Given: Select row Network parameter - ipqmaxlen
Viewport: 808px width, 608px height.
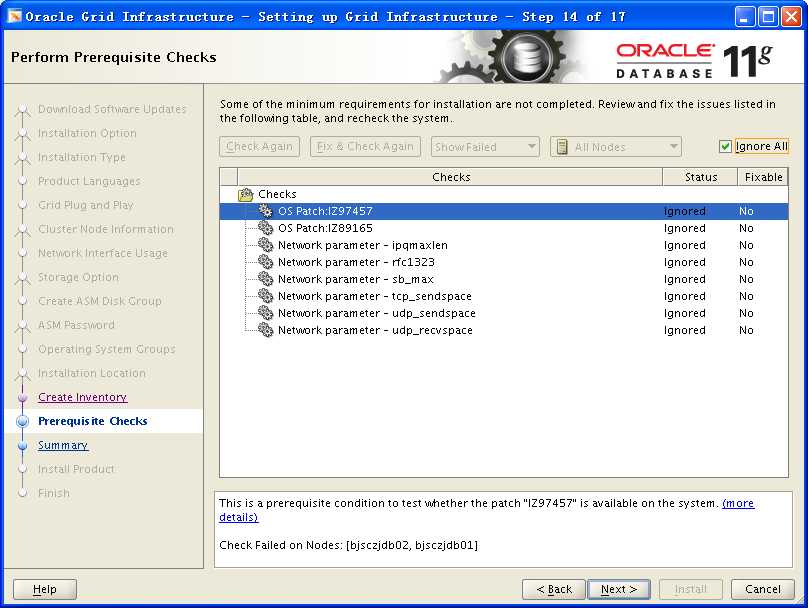Looking at the screenshot, I should point(503,245).
